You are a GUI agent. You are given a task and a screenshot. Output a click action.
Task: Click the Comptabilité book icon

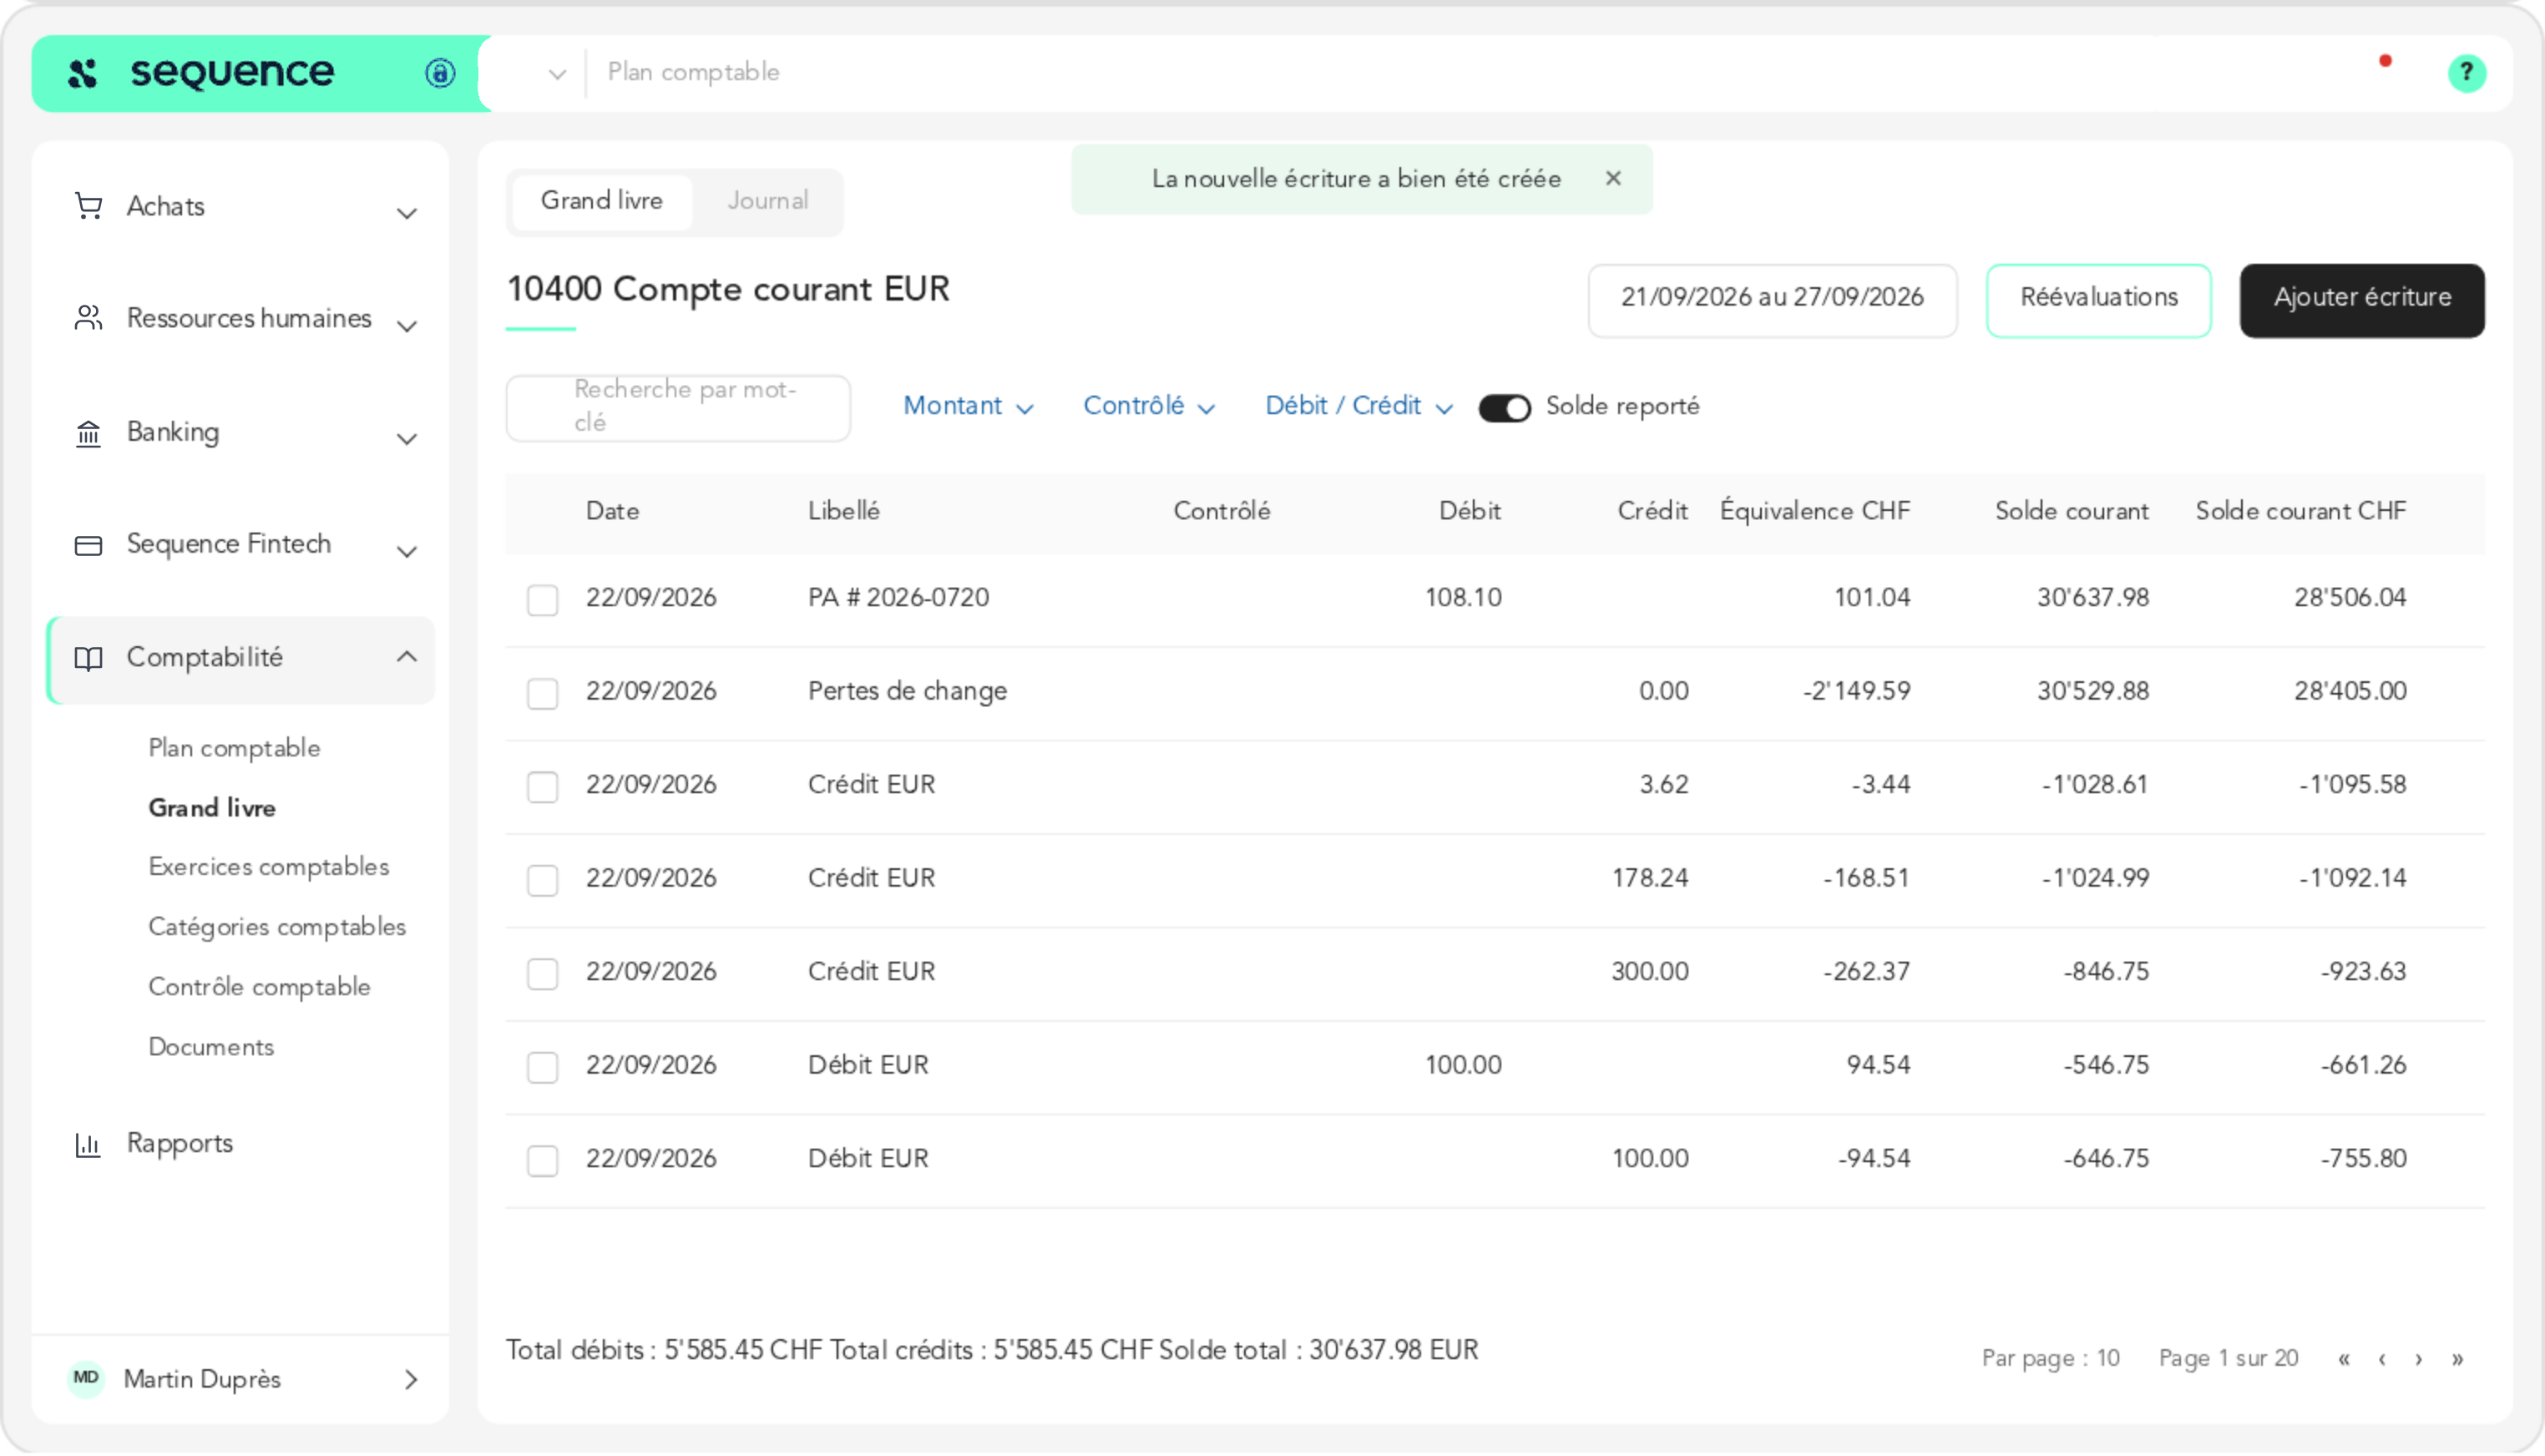[x=88, y=658]
